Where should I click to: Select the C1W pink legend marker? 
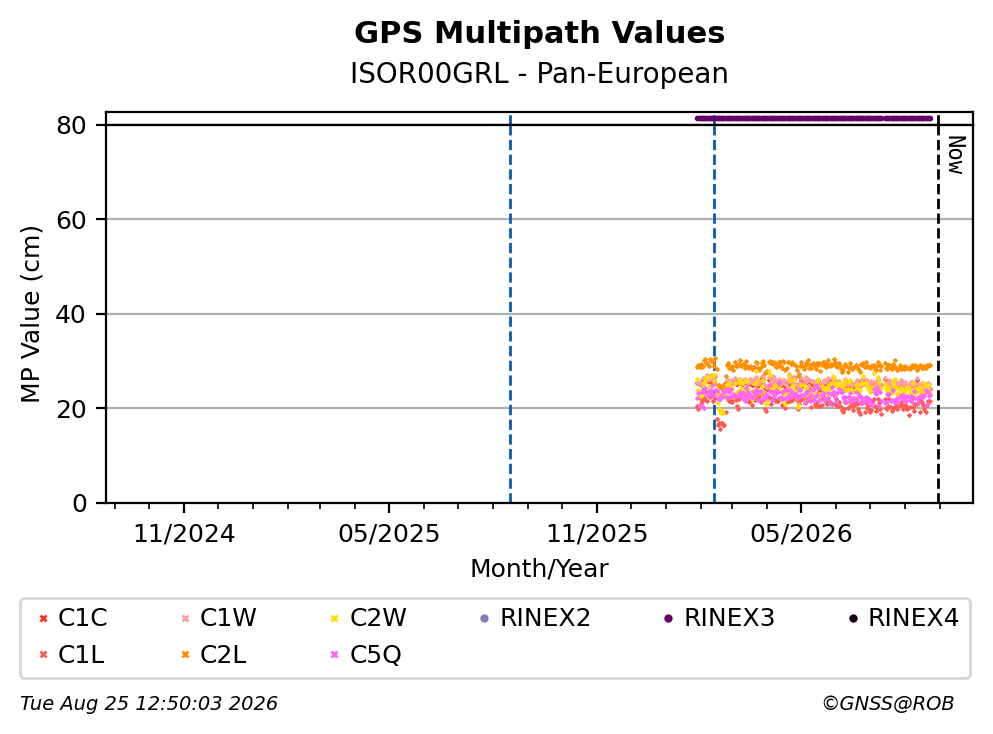click(186, 618)
